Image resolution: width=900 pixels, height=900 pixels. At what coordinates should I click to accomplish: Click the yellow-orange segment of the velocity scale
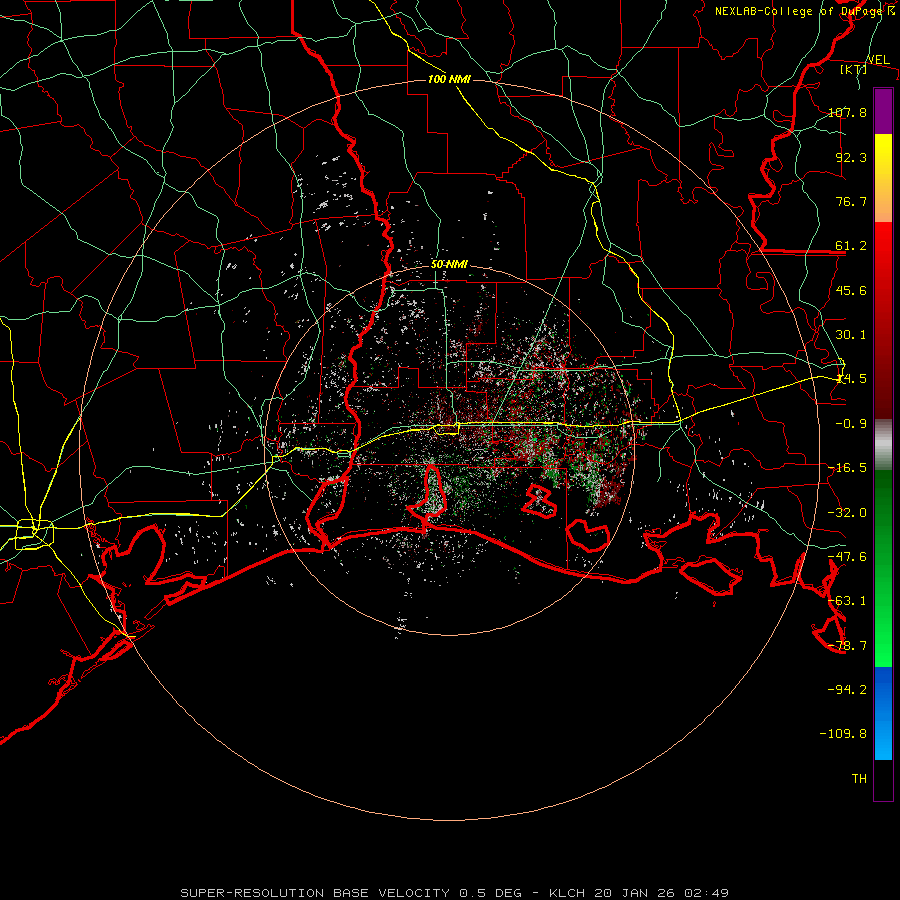883,178
